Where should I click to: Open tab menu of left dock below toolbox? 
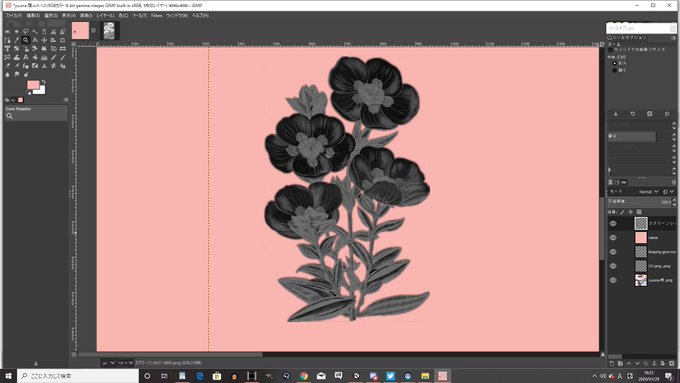click(65, 100)
